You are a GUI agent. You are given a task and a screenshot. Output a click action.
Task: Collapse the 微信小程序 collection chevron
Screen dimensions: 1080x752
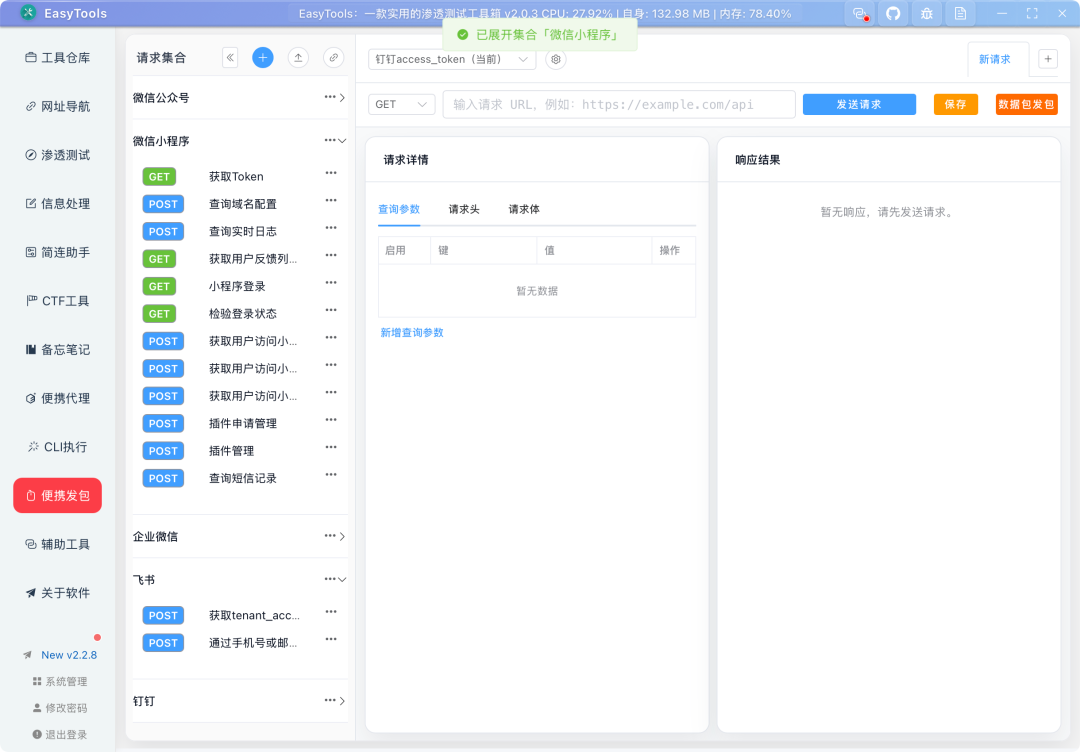(x=342, y=141)
